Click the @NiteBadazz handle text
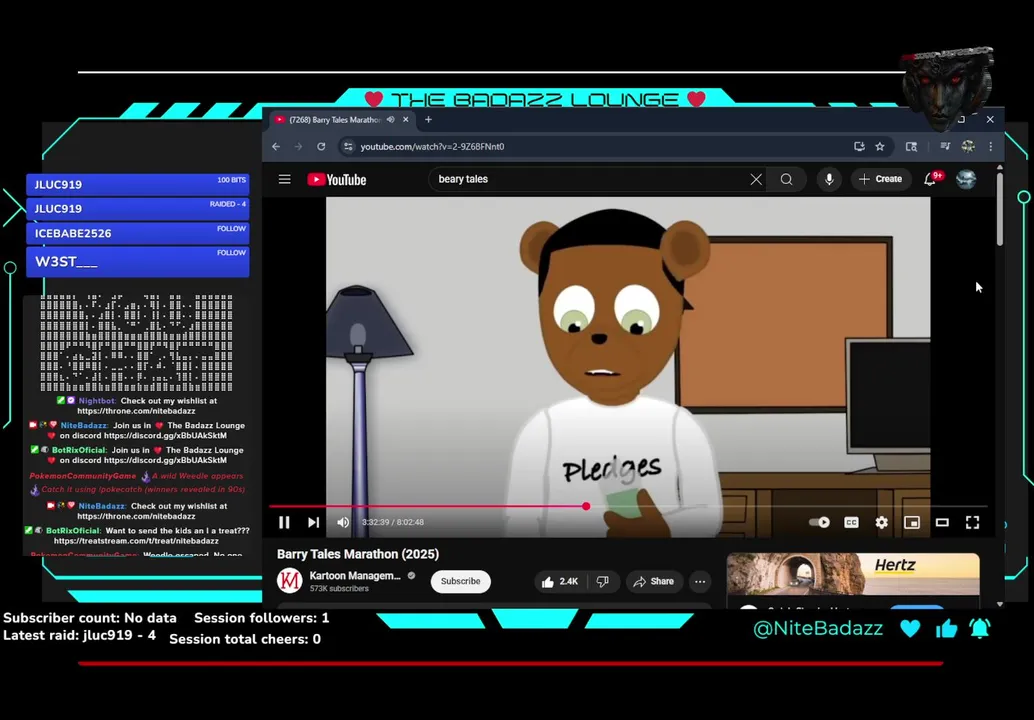This screenshot has width=1034, height=720. tap(818, 628)
